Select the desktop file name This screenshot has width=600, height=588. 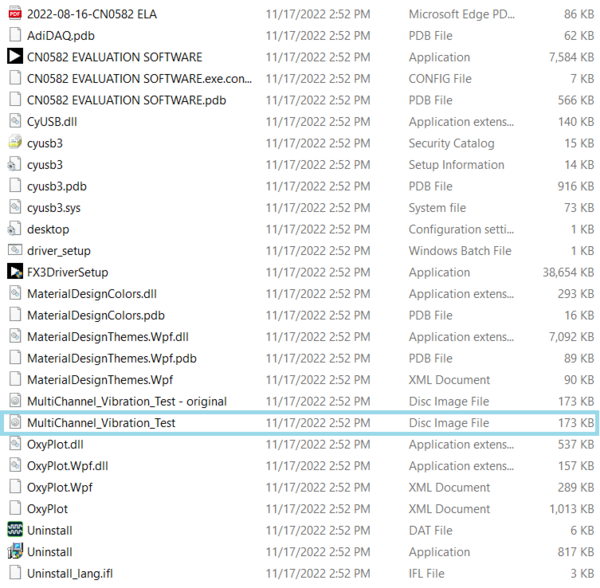[x=48, y=229]
